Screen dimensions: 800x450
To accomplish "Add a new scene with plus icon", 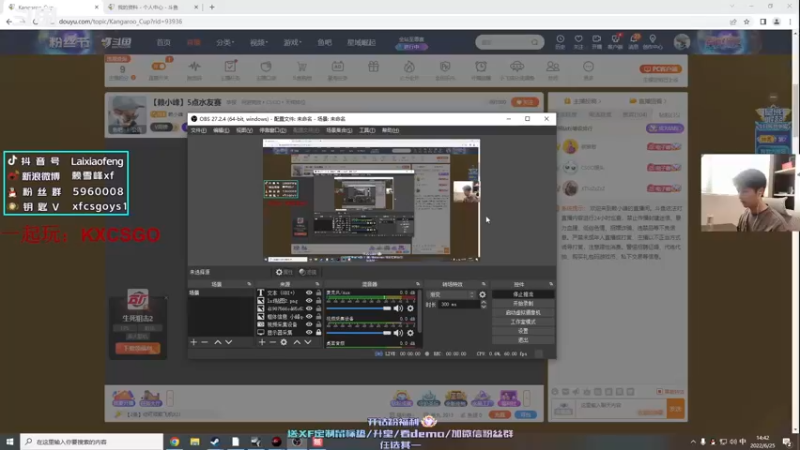I will pyautogui.click(x=193, y=342).
